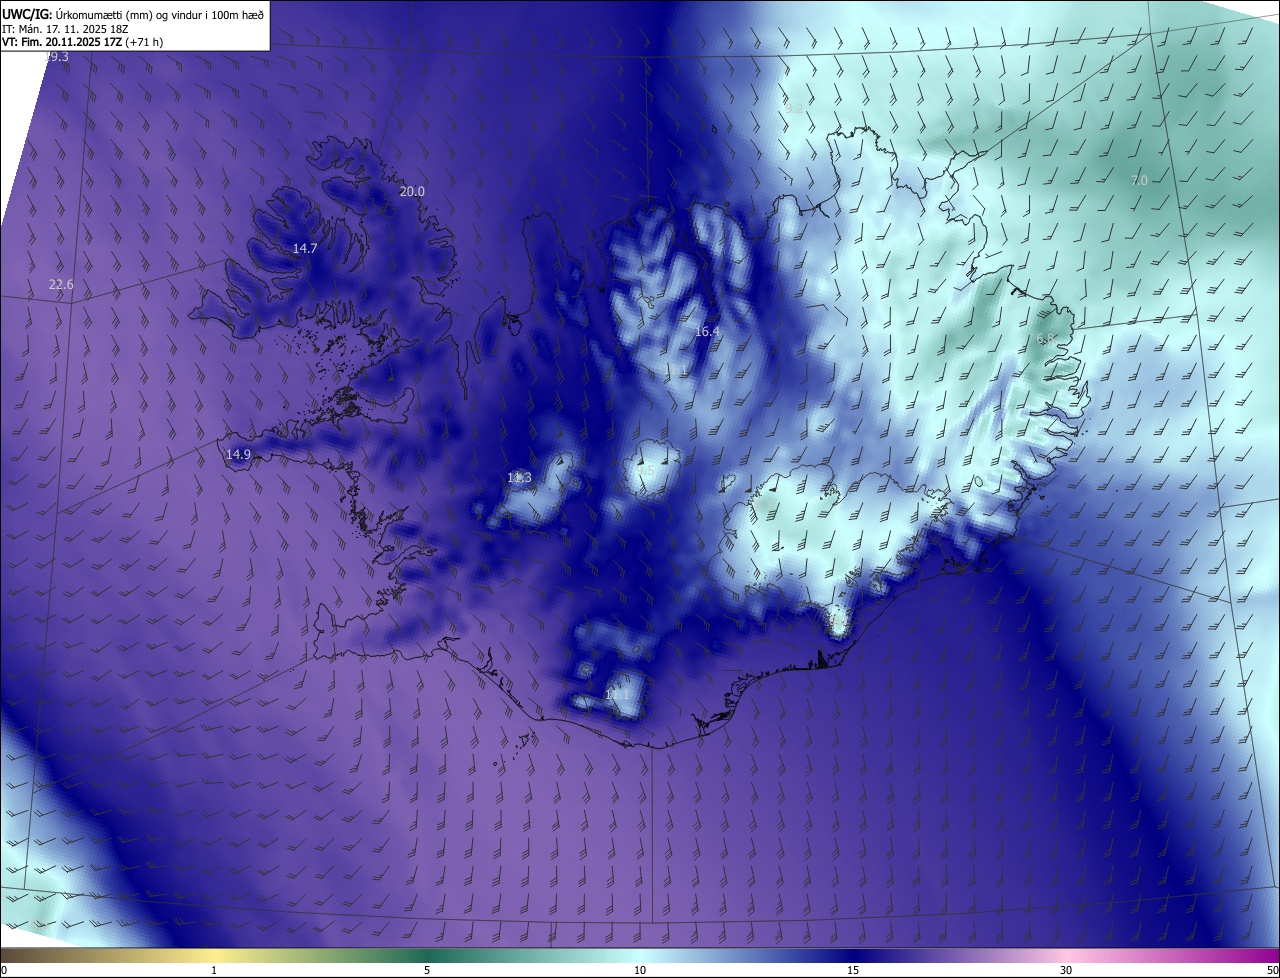The width and height of the screenshot is (1280, 978).
Task: Click the color scale tick label 1
Action: (214, 970)
